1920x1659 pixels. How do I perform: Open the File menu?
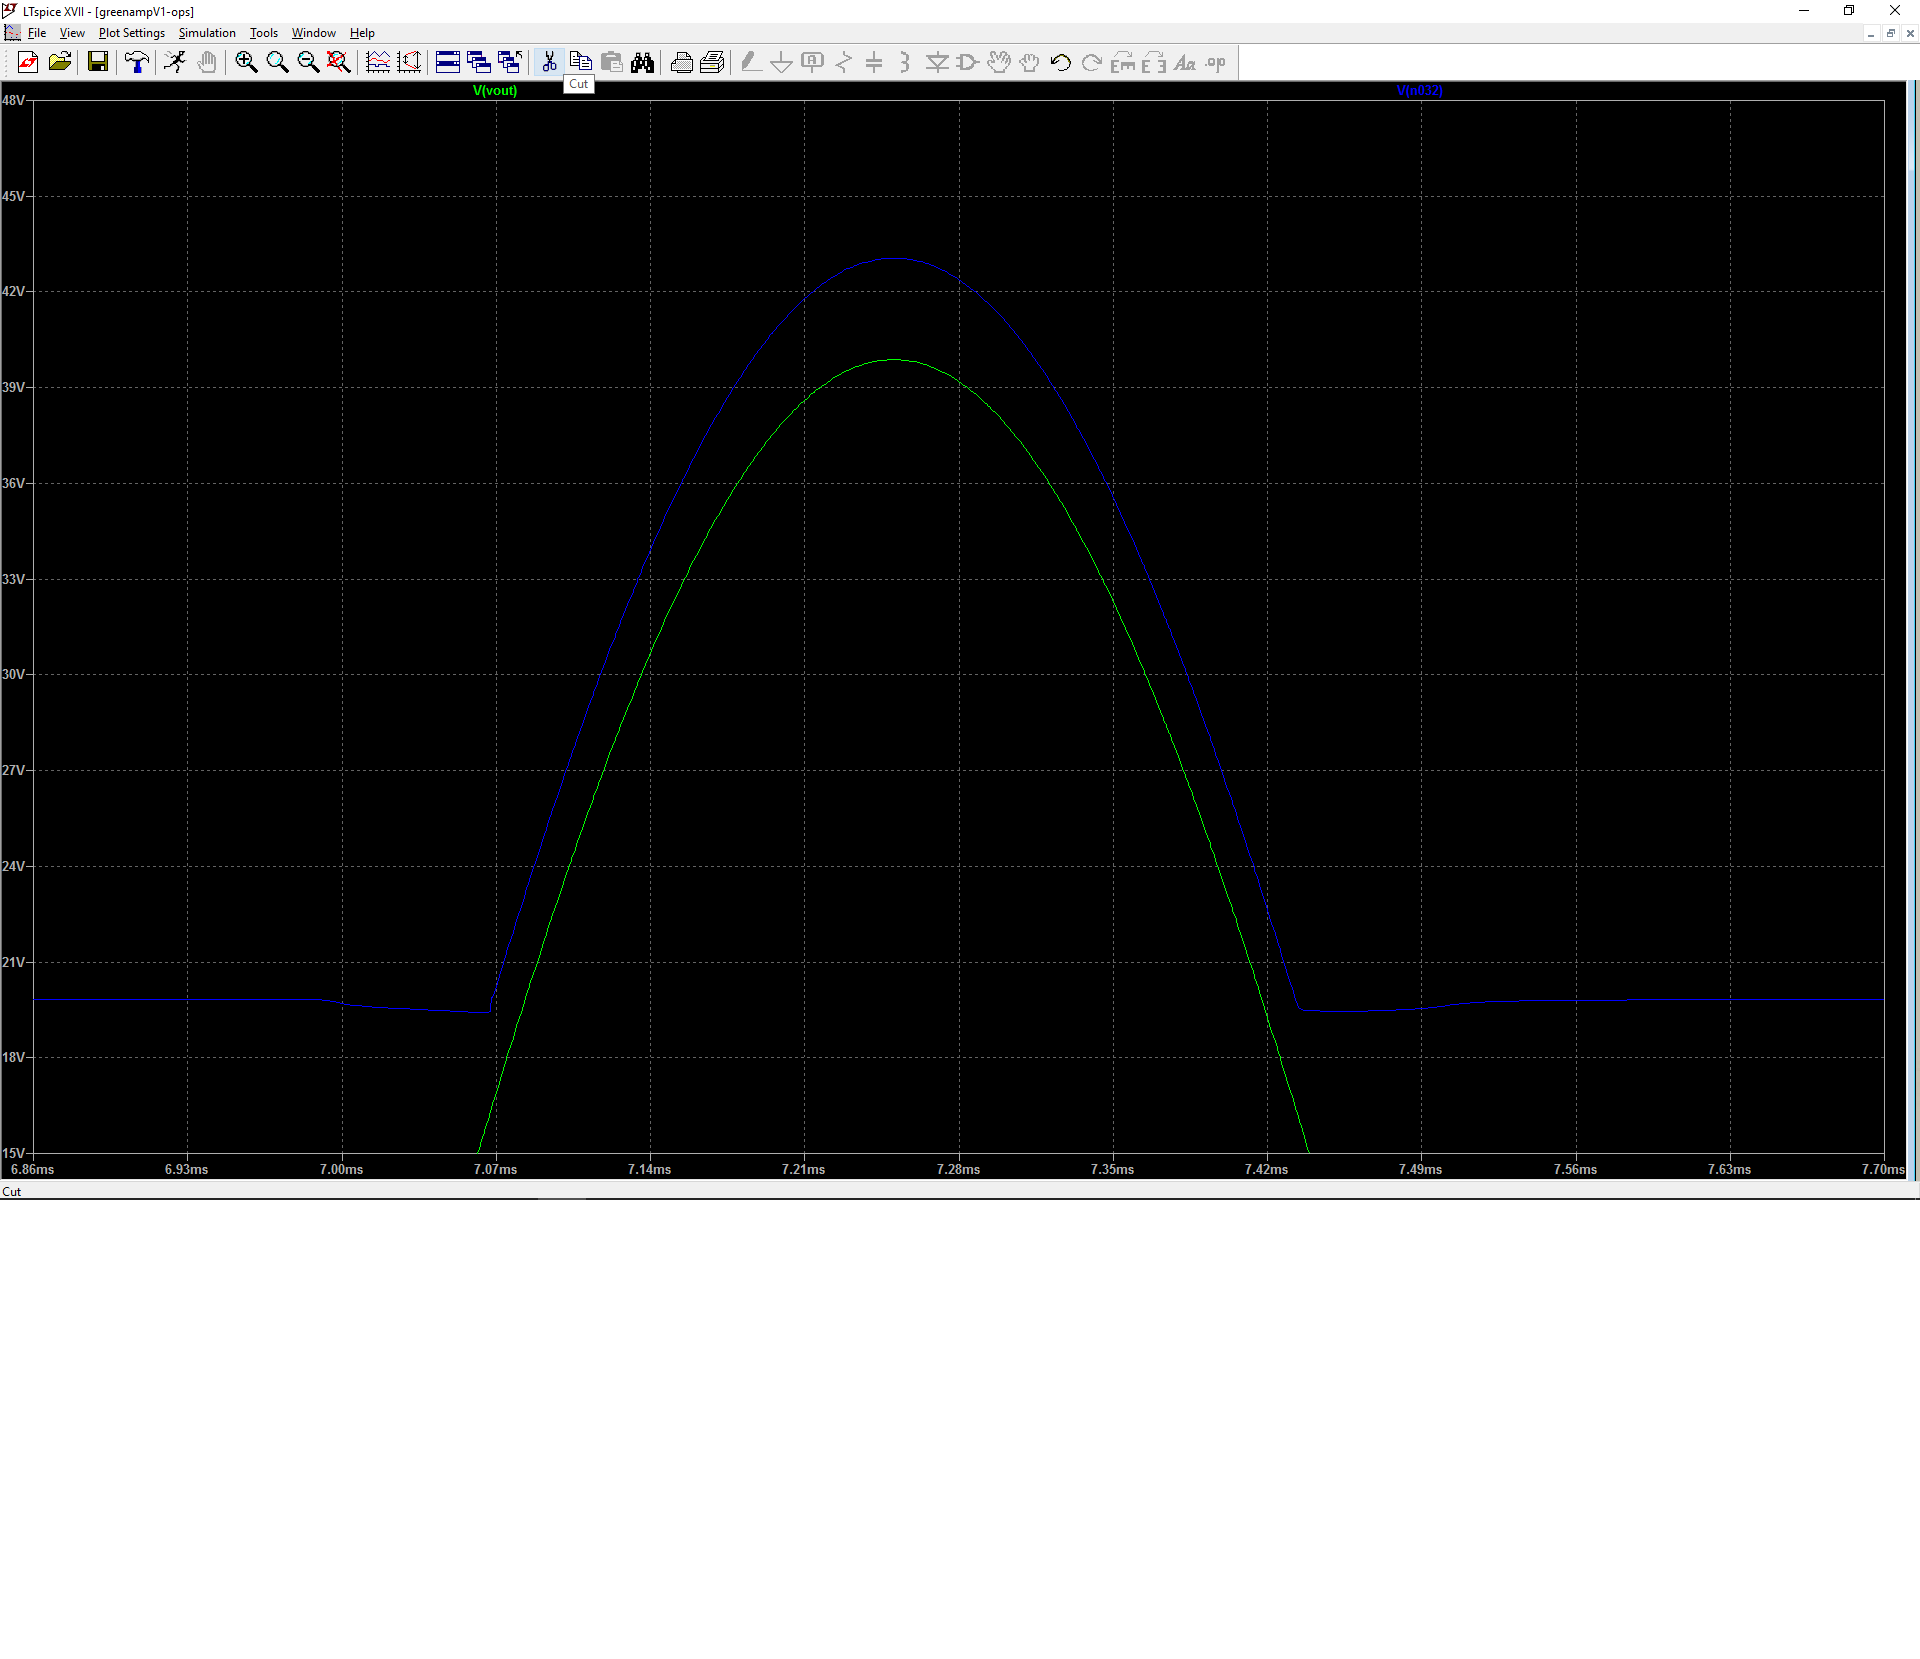37,33
